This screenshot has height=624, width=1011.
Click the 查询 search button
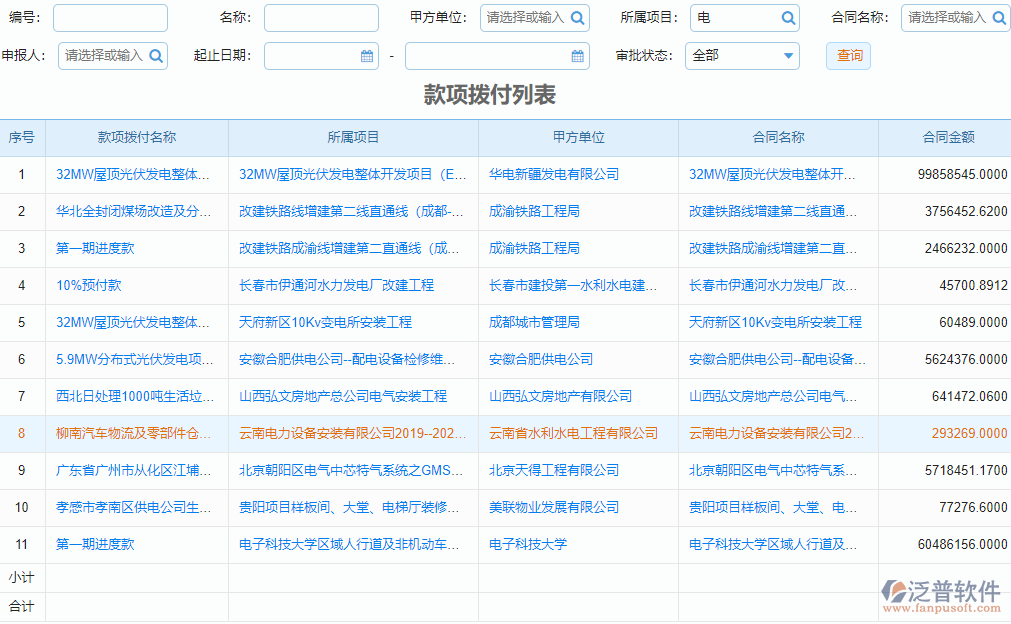[x=848, y=56]
